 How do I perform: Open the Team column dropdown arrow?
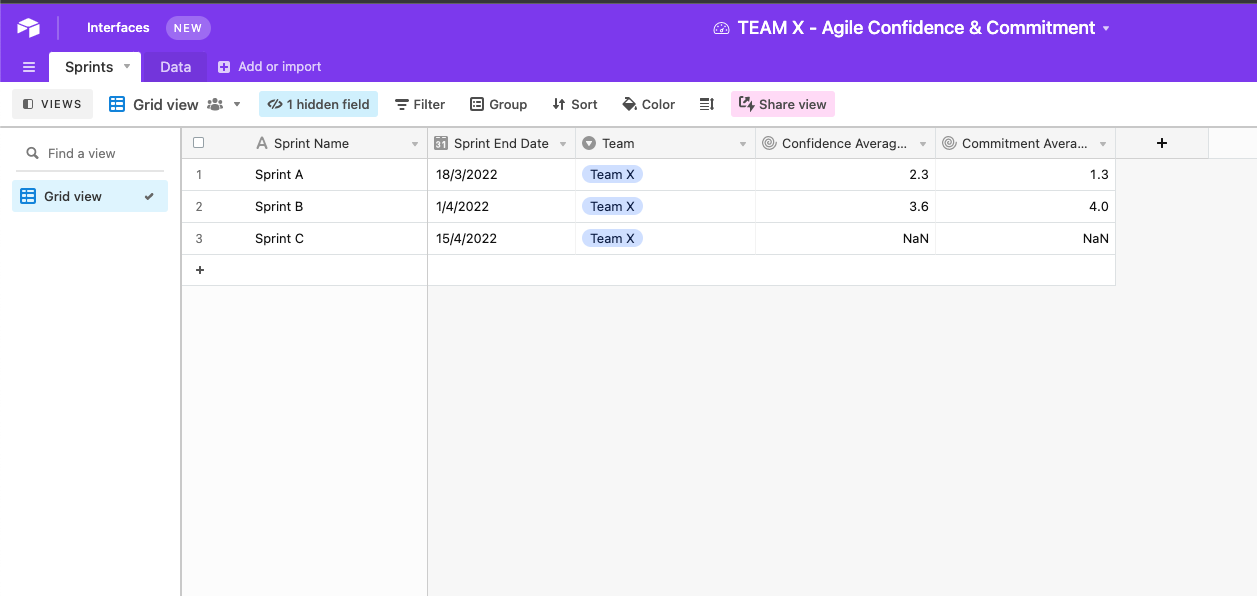[743, 144]
